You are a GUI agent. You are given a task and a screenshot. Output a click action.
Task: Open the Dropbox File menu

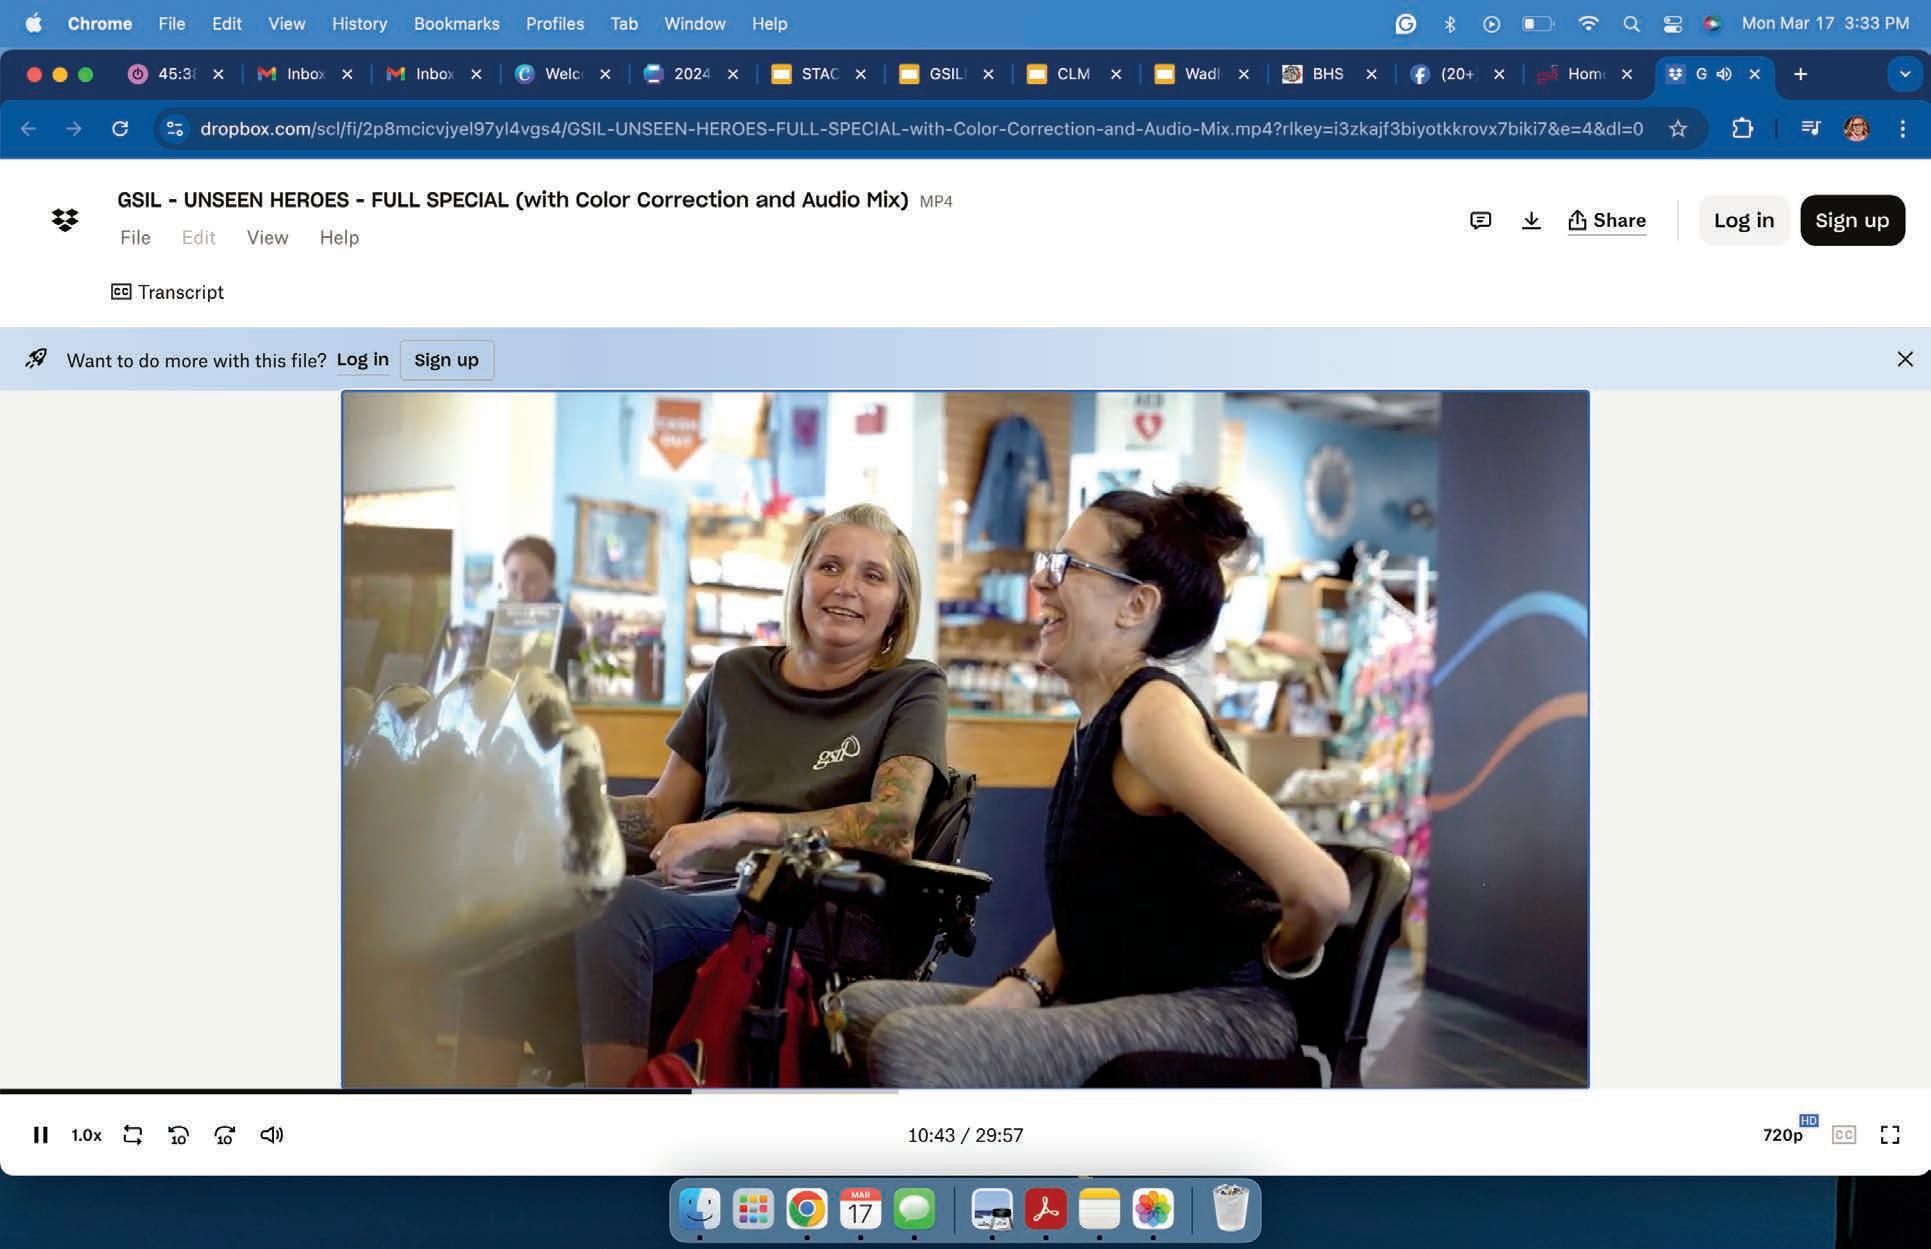pyautogui.click(x=135, y=238)
